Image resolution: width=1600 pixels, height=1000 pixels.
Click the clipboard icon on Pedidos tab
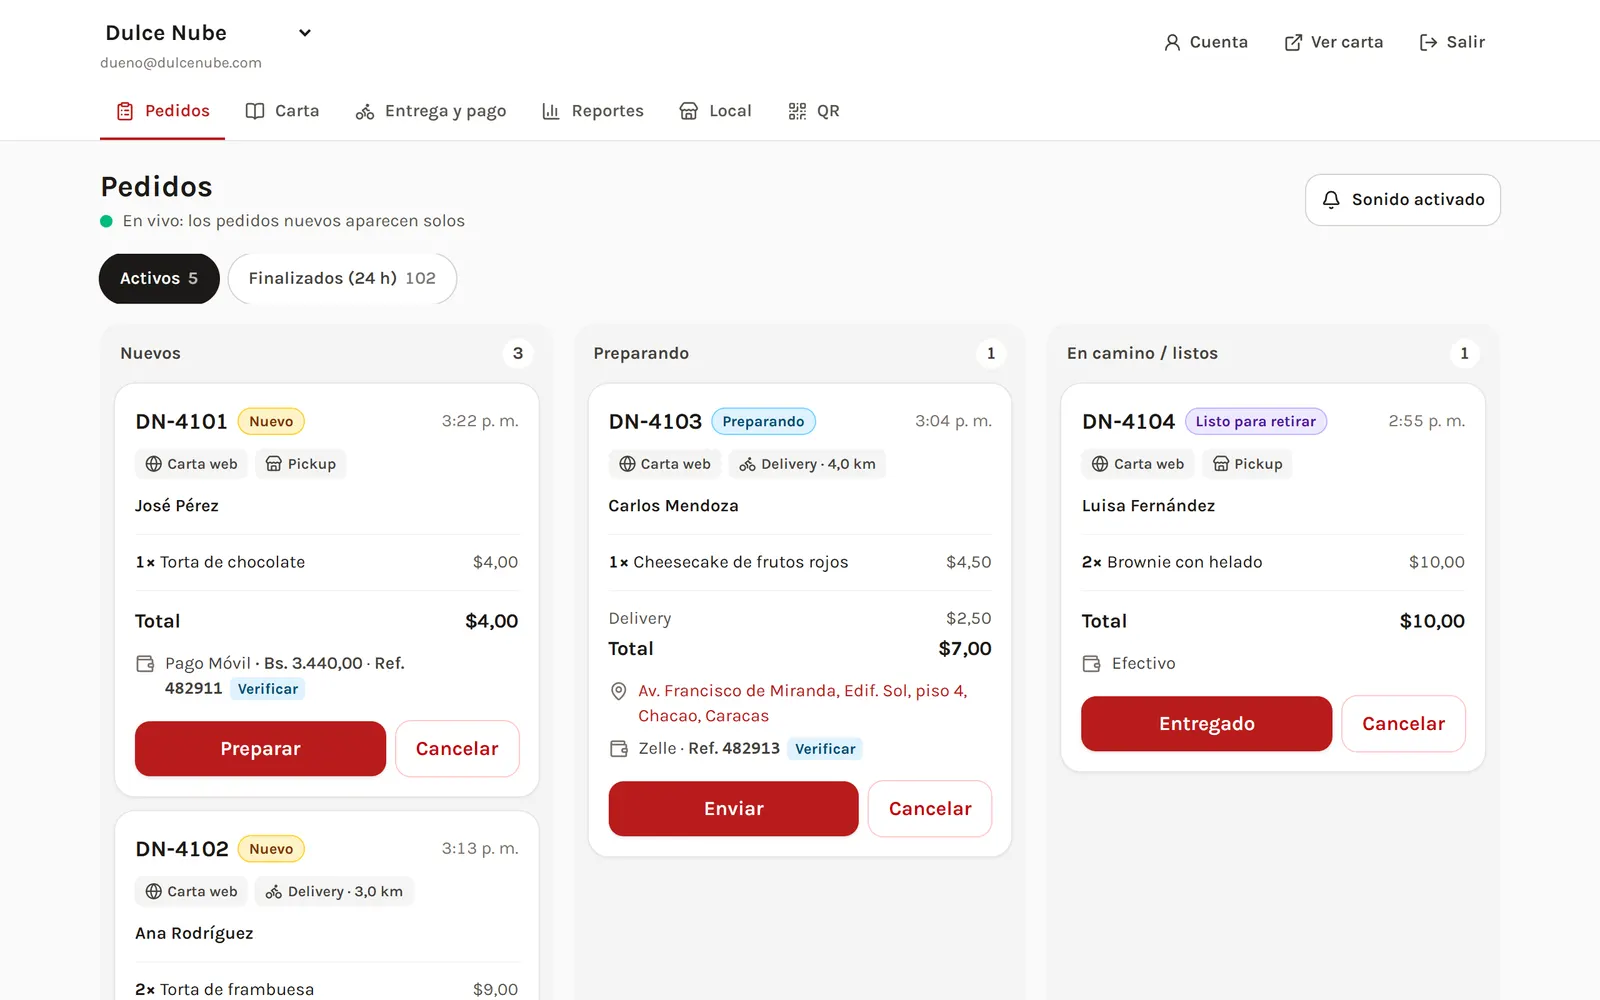pos(125,111)
